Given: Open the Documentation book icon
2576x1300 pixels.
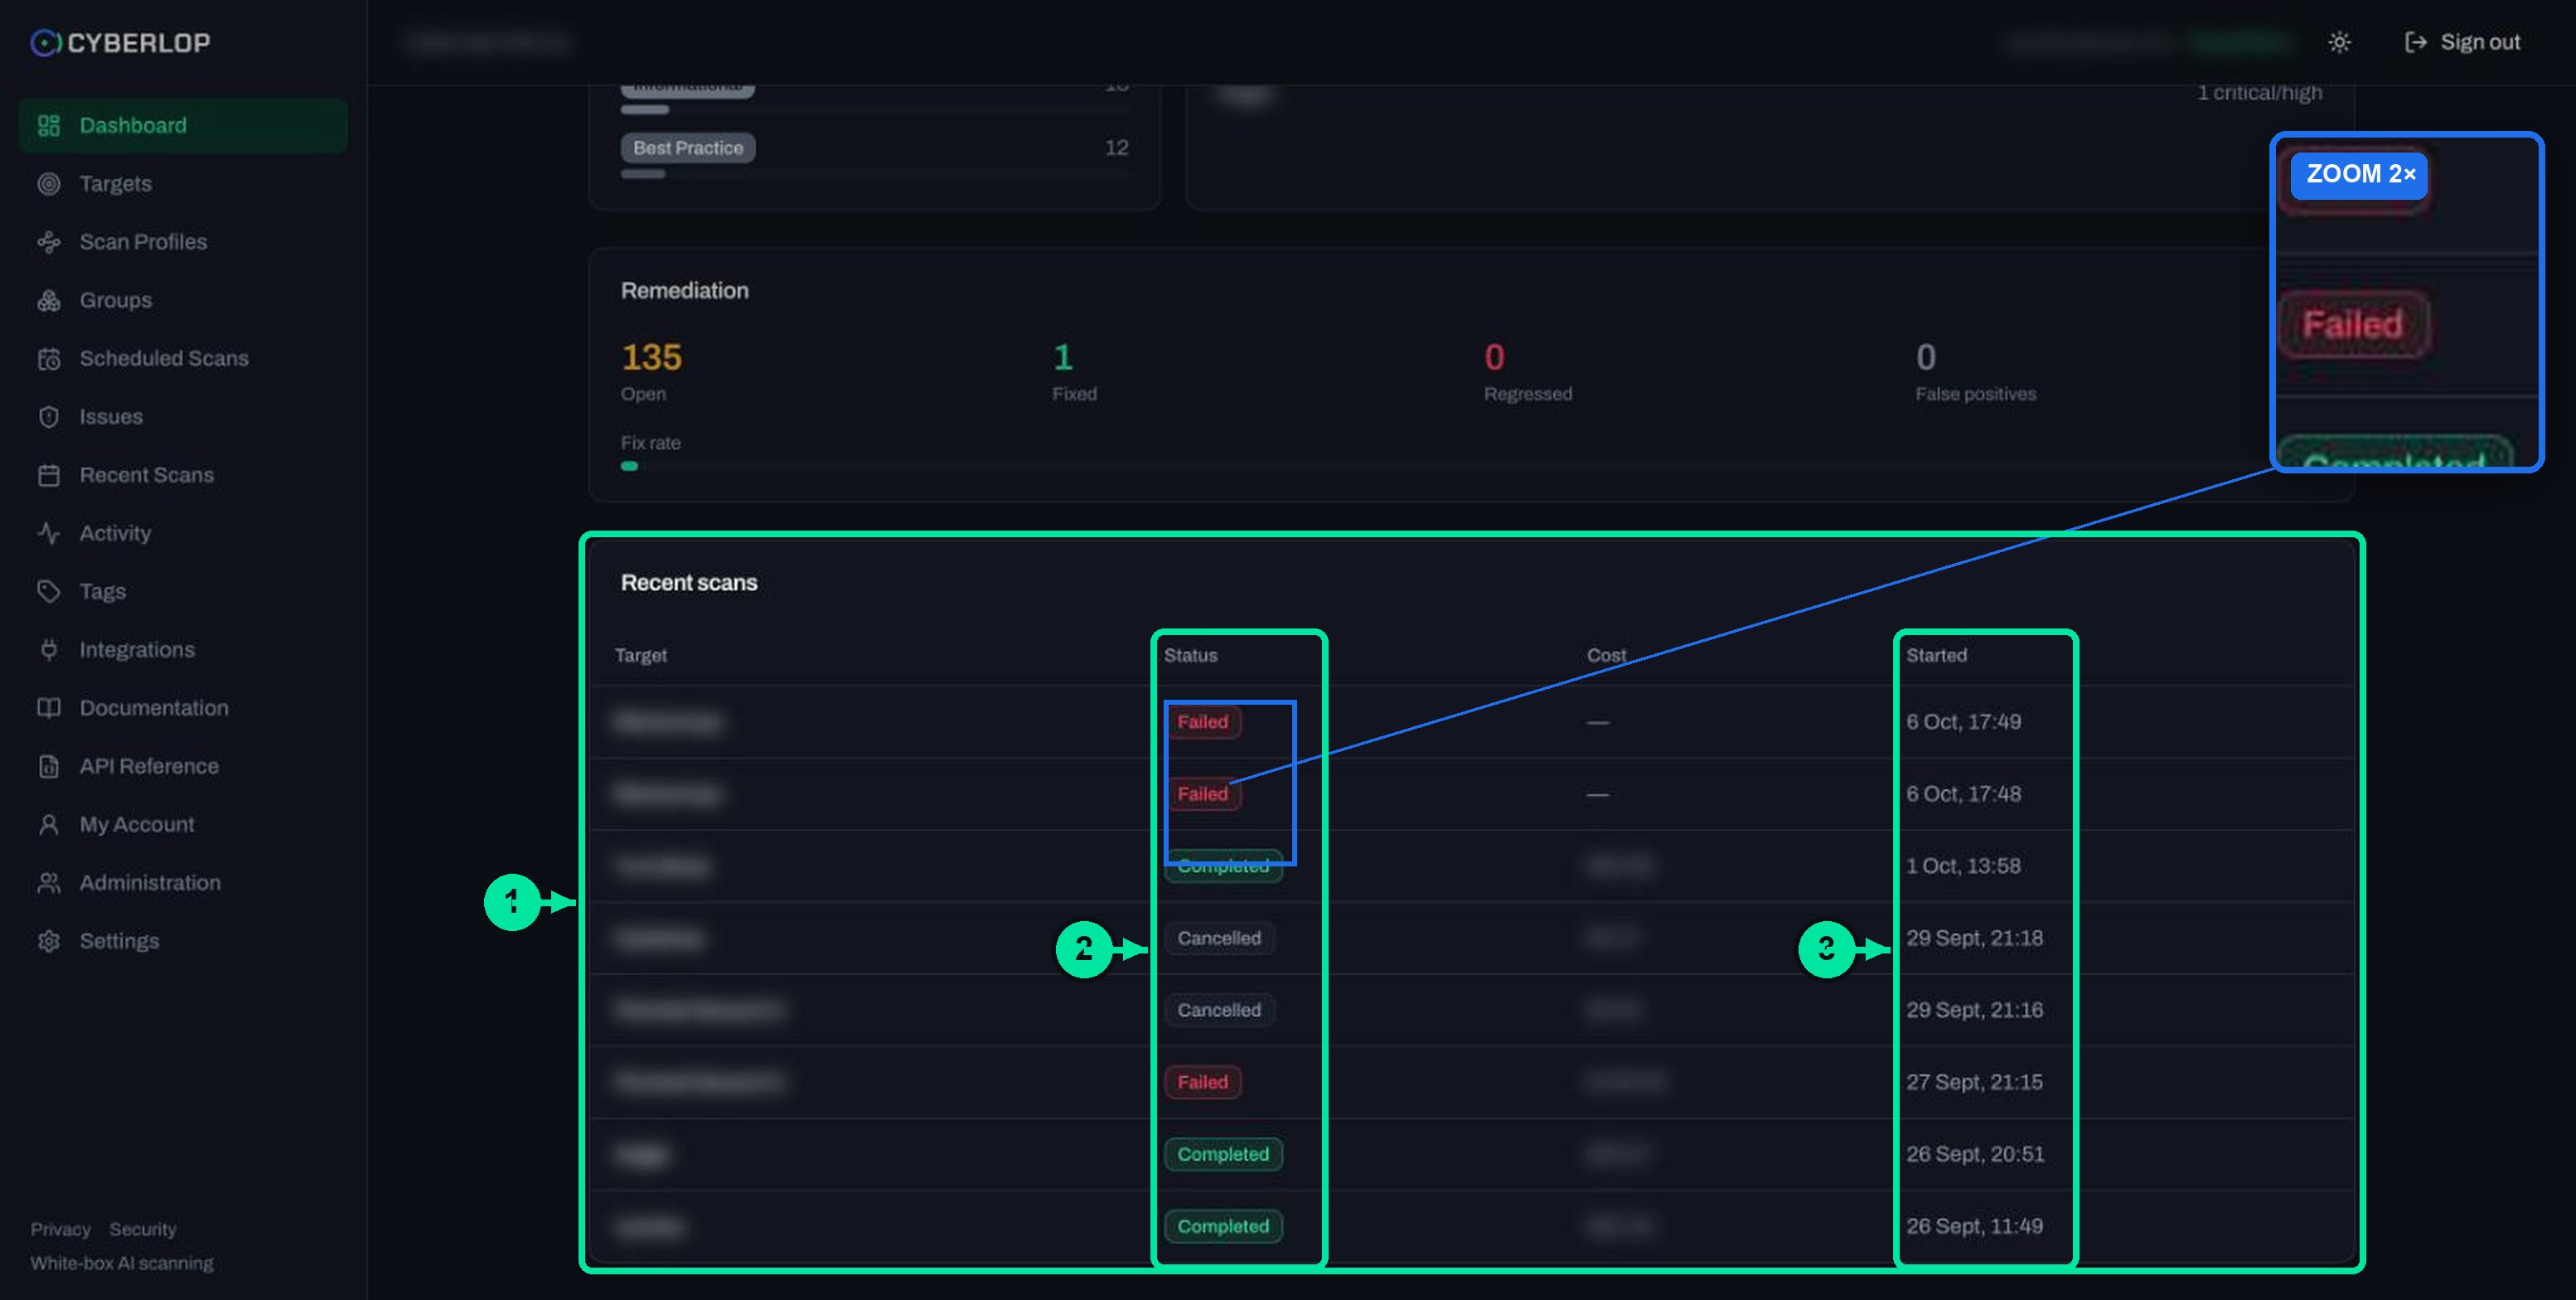Looking at the screenshot, I should click(x=48, y=707).
